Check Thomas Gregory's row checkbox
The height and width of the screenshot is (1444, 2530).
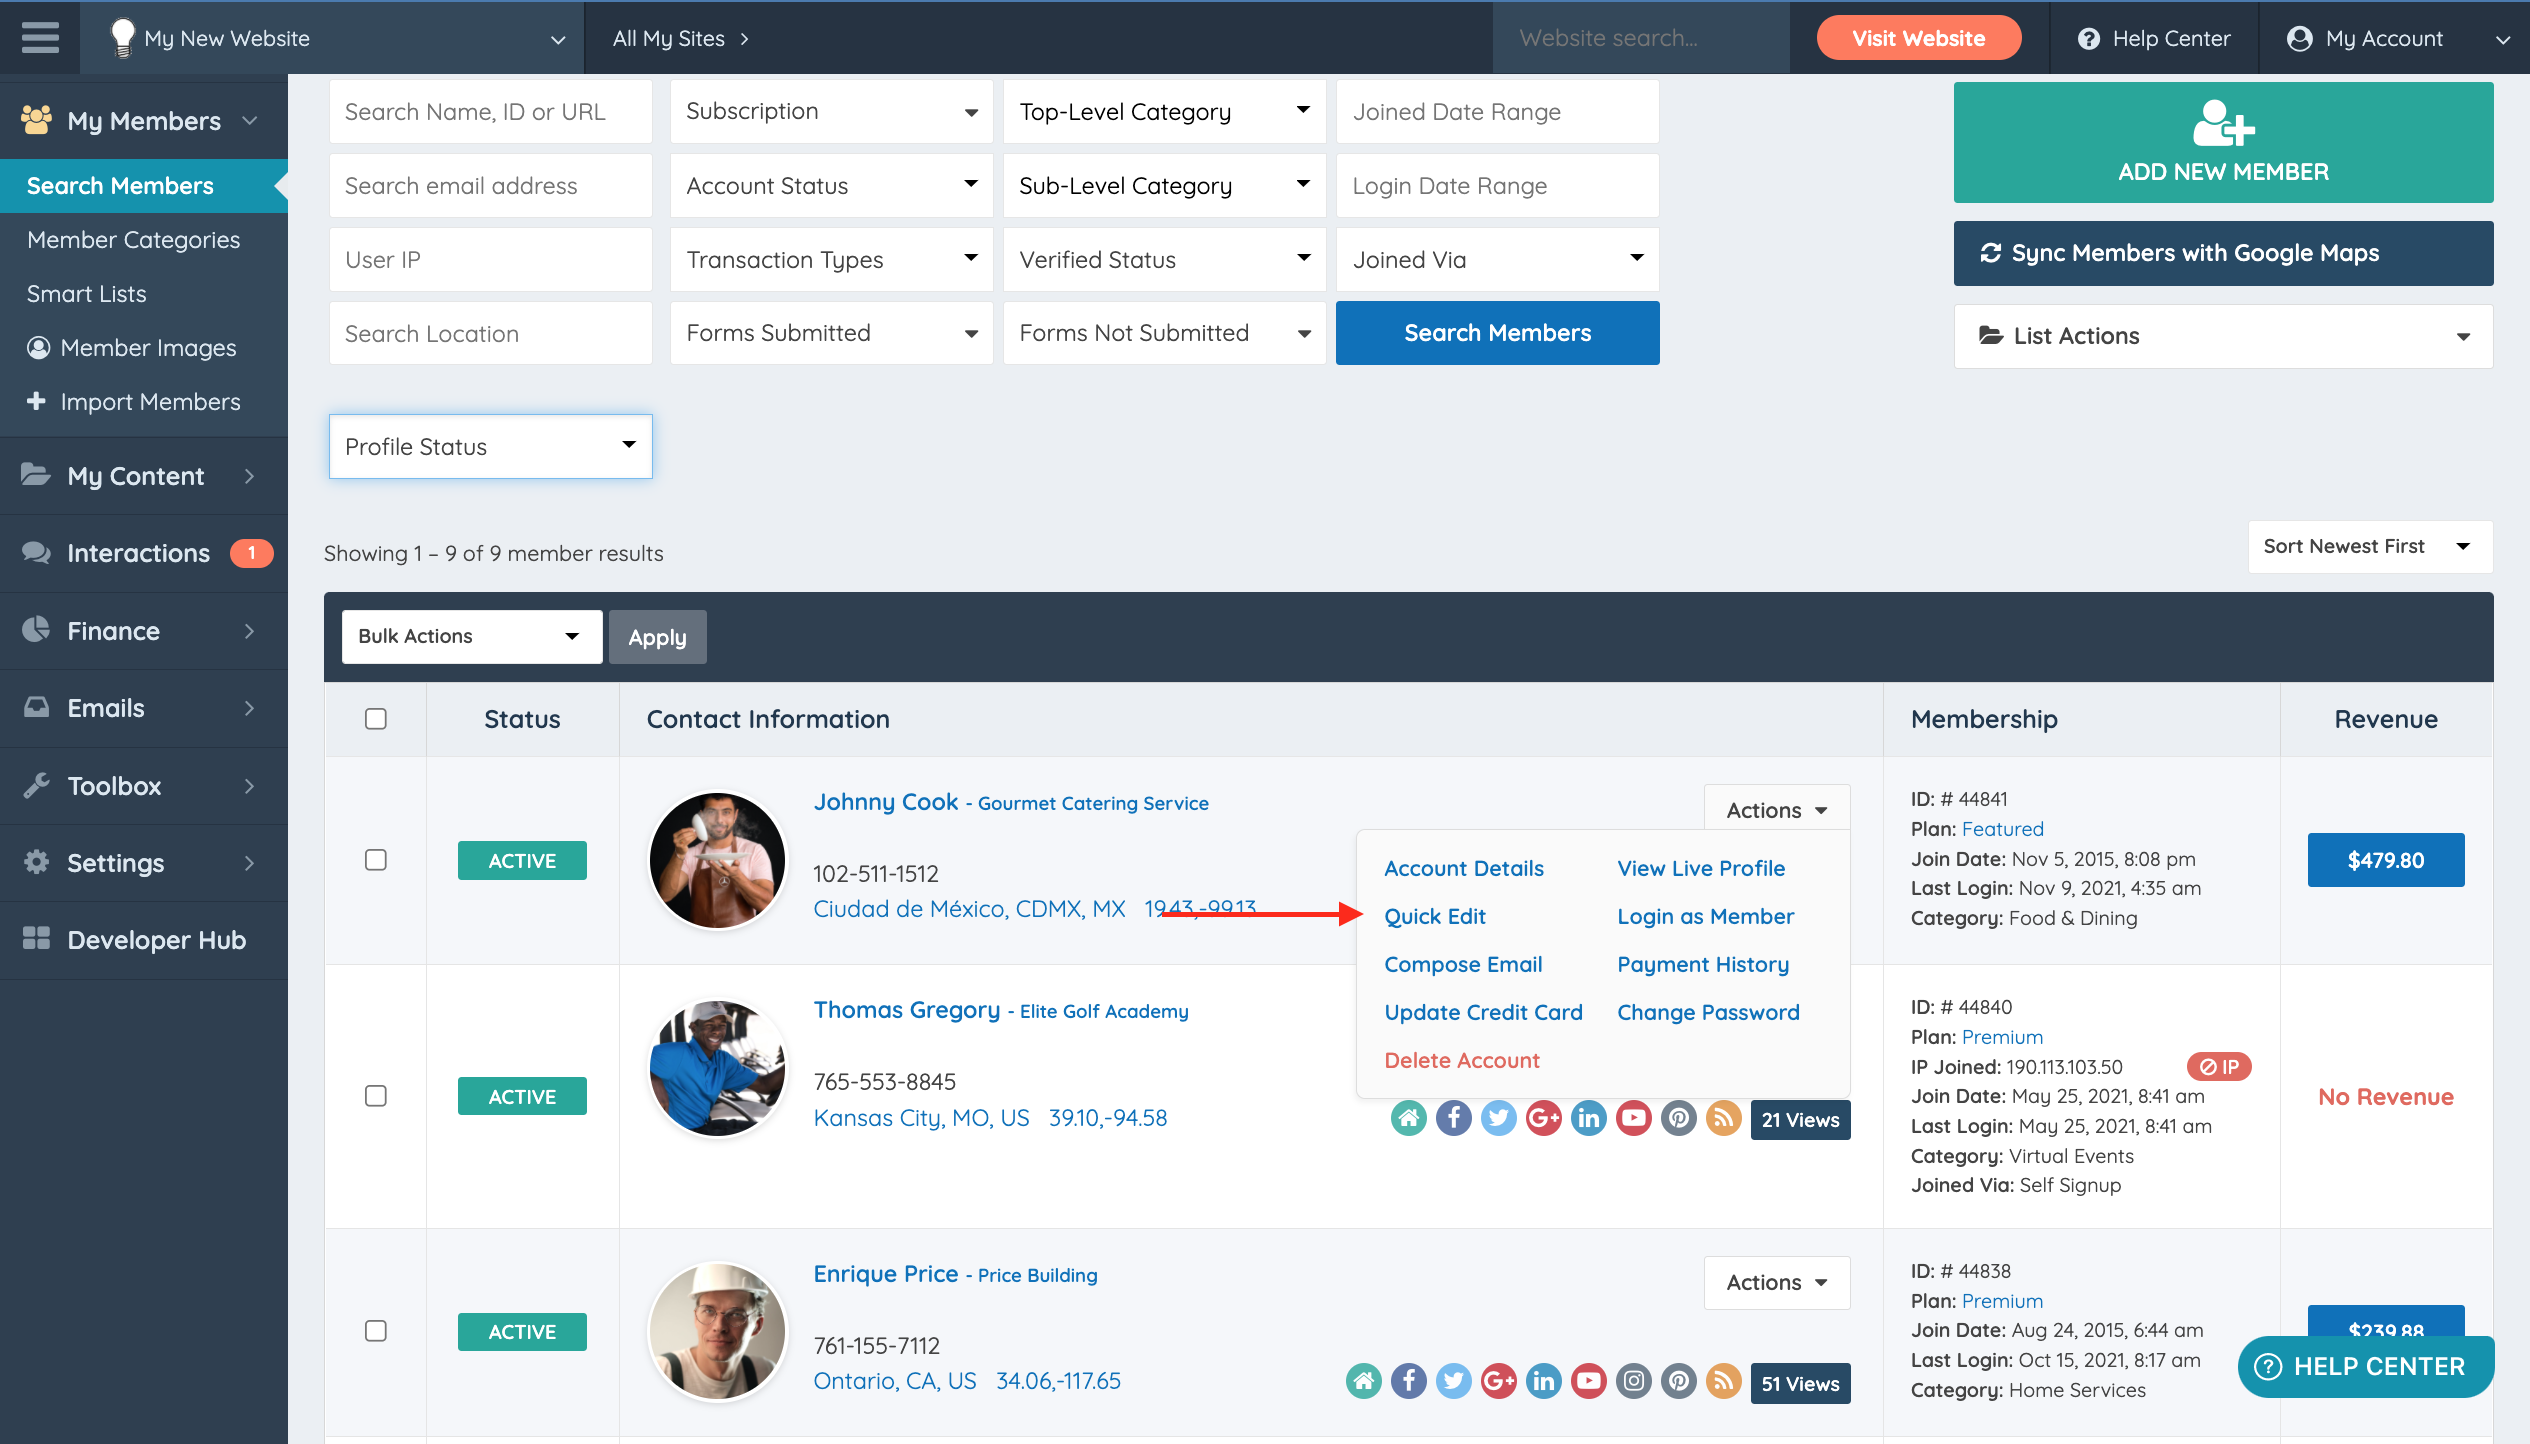[376, 1096]
